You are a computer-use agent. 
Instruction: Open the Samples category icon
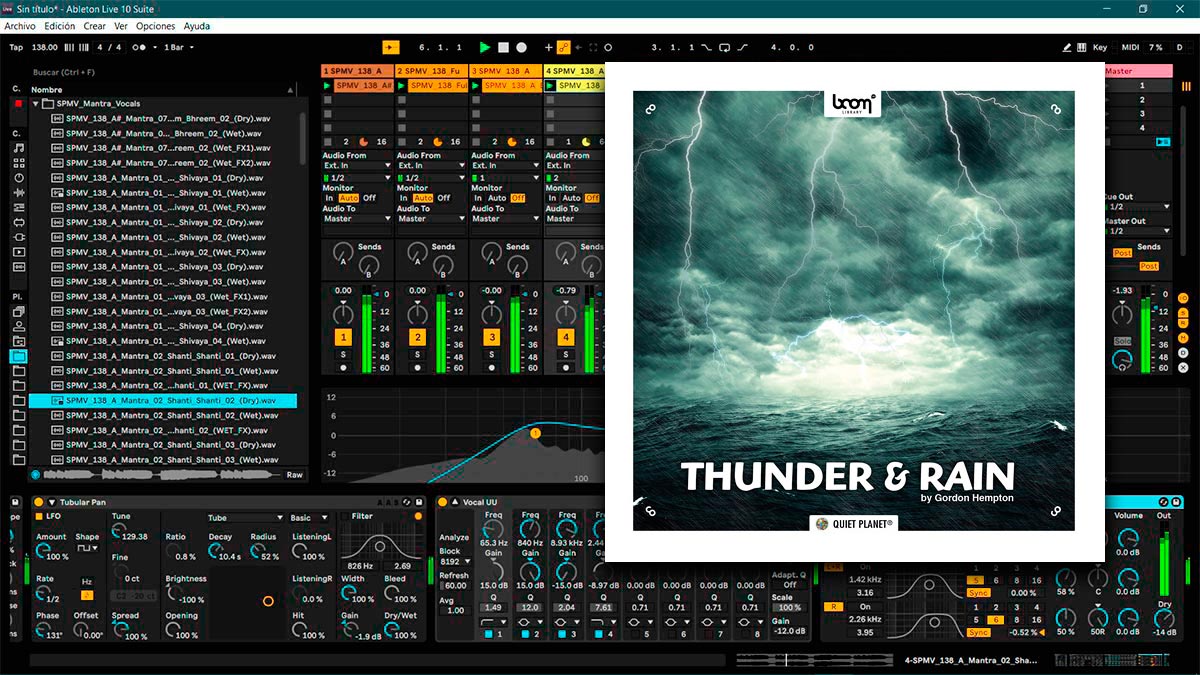pyautogui.click(x=19, y=267)
